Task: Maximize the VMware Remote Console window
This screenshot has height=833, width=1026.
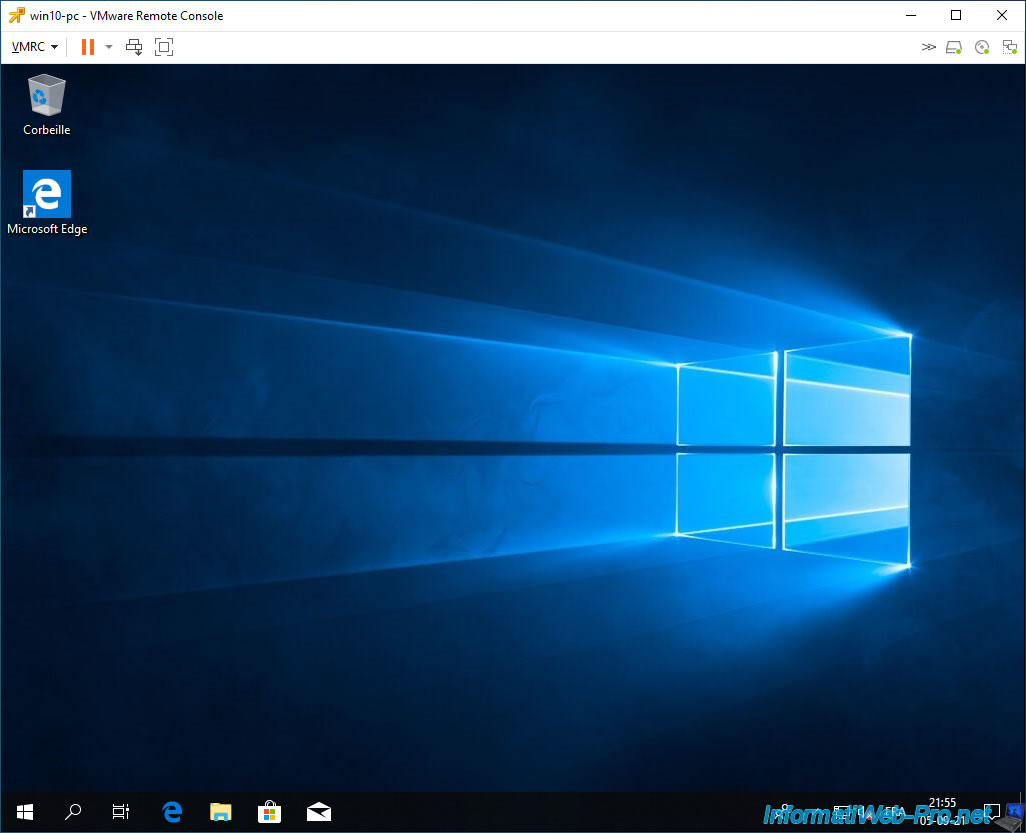Action: tap(956, 15)
